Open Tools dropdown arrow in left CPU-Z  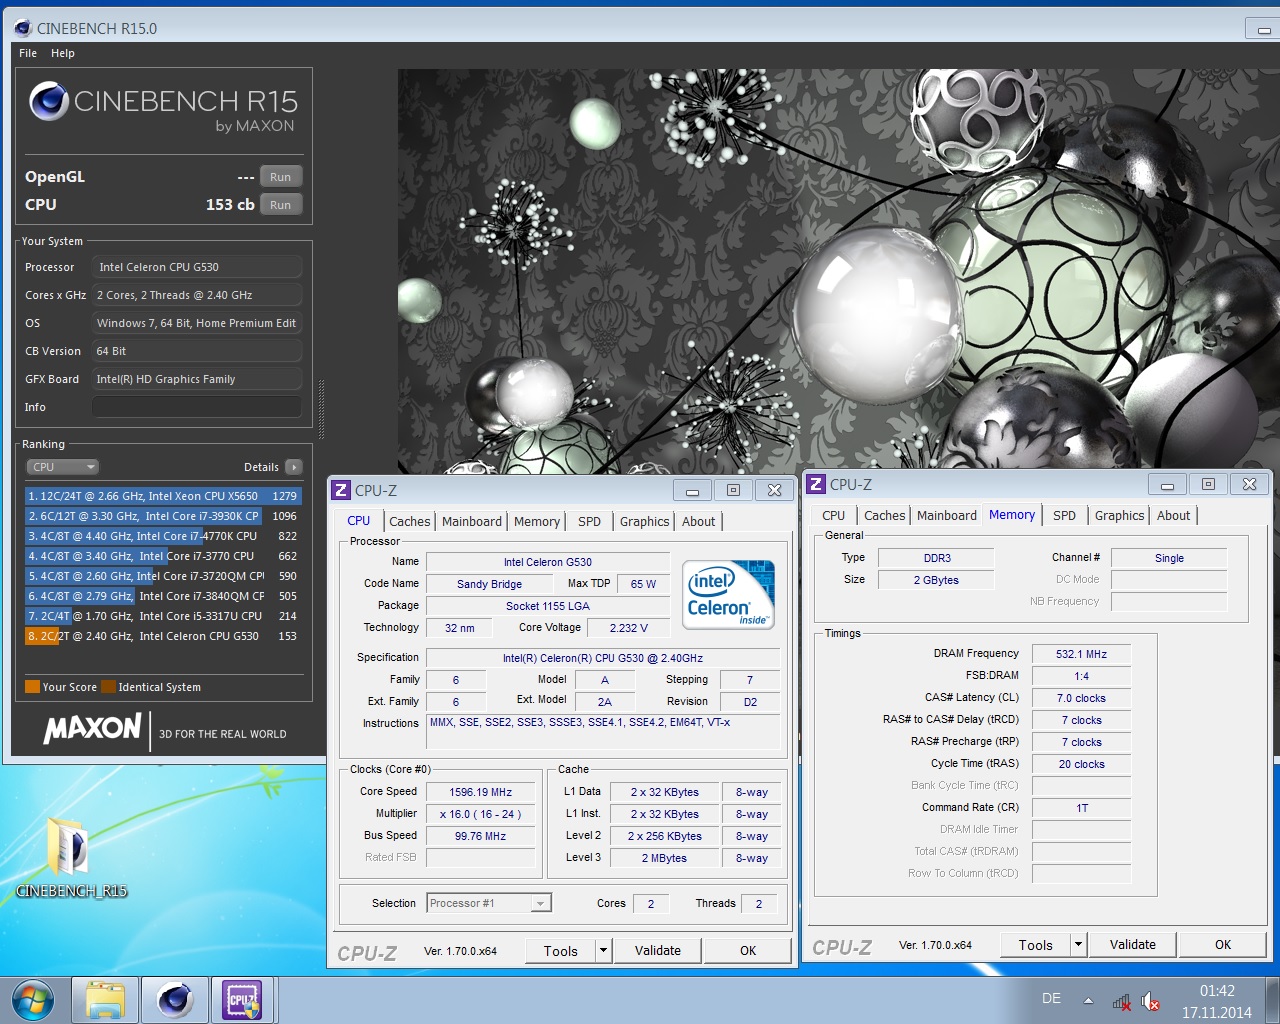603,951
